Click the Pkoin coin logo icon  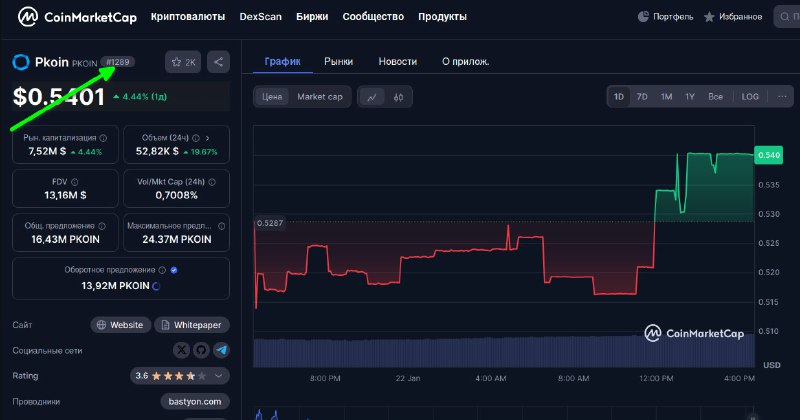pyautogui.click(x=21, y=62)
